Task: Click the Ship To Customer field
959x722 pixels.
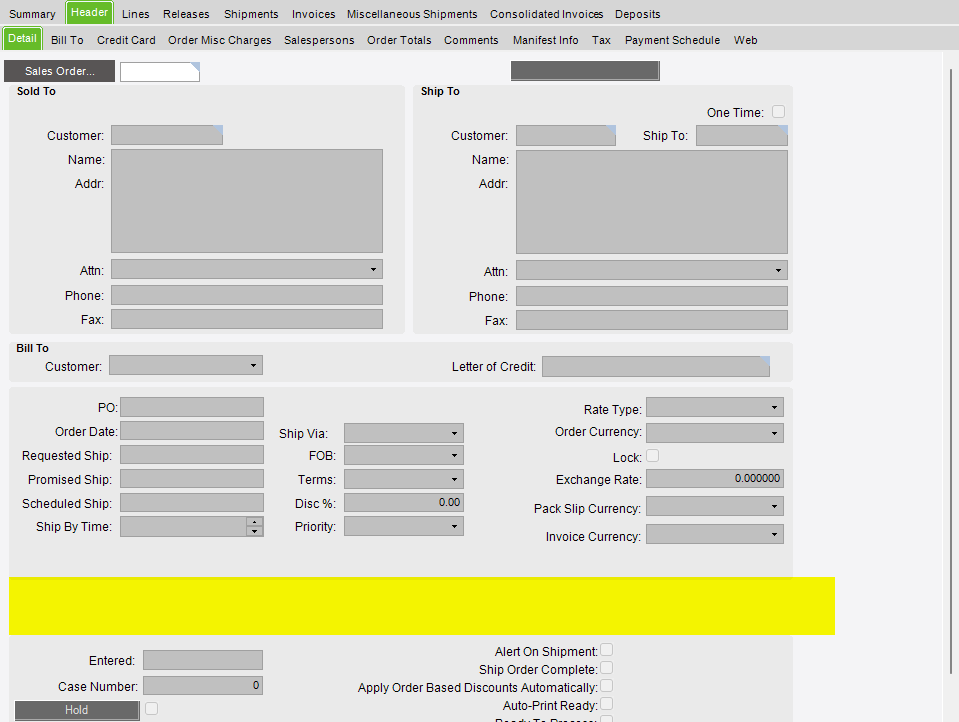Action: coord(566,136)
